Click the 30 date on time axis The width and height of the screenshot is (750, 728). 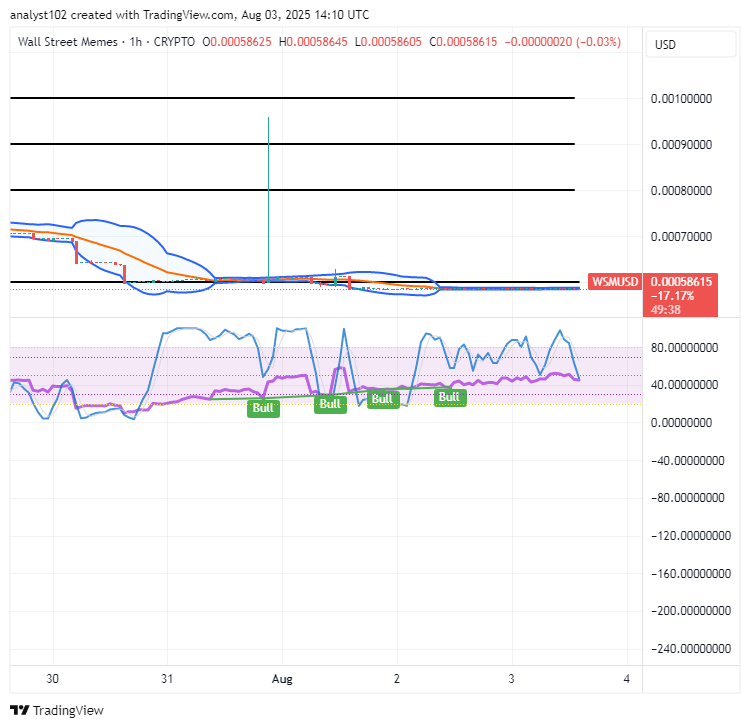pos(53,679)
